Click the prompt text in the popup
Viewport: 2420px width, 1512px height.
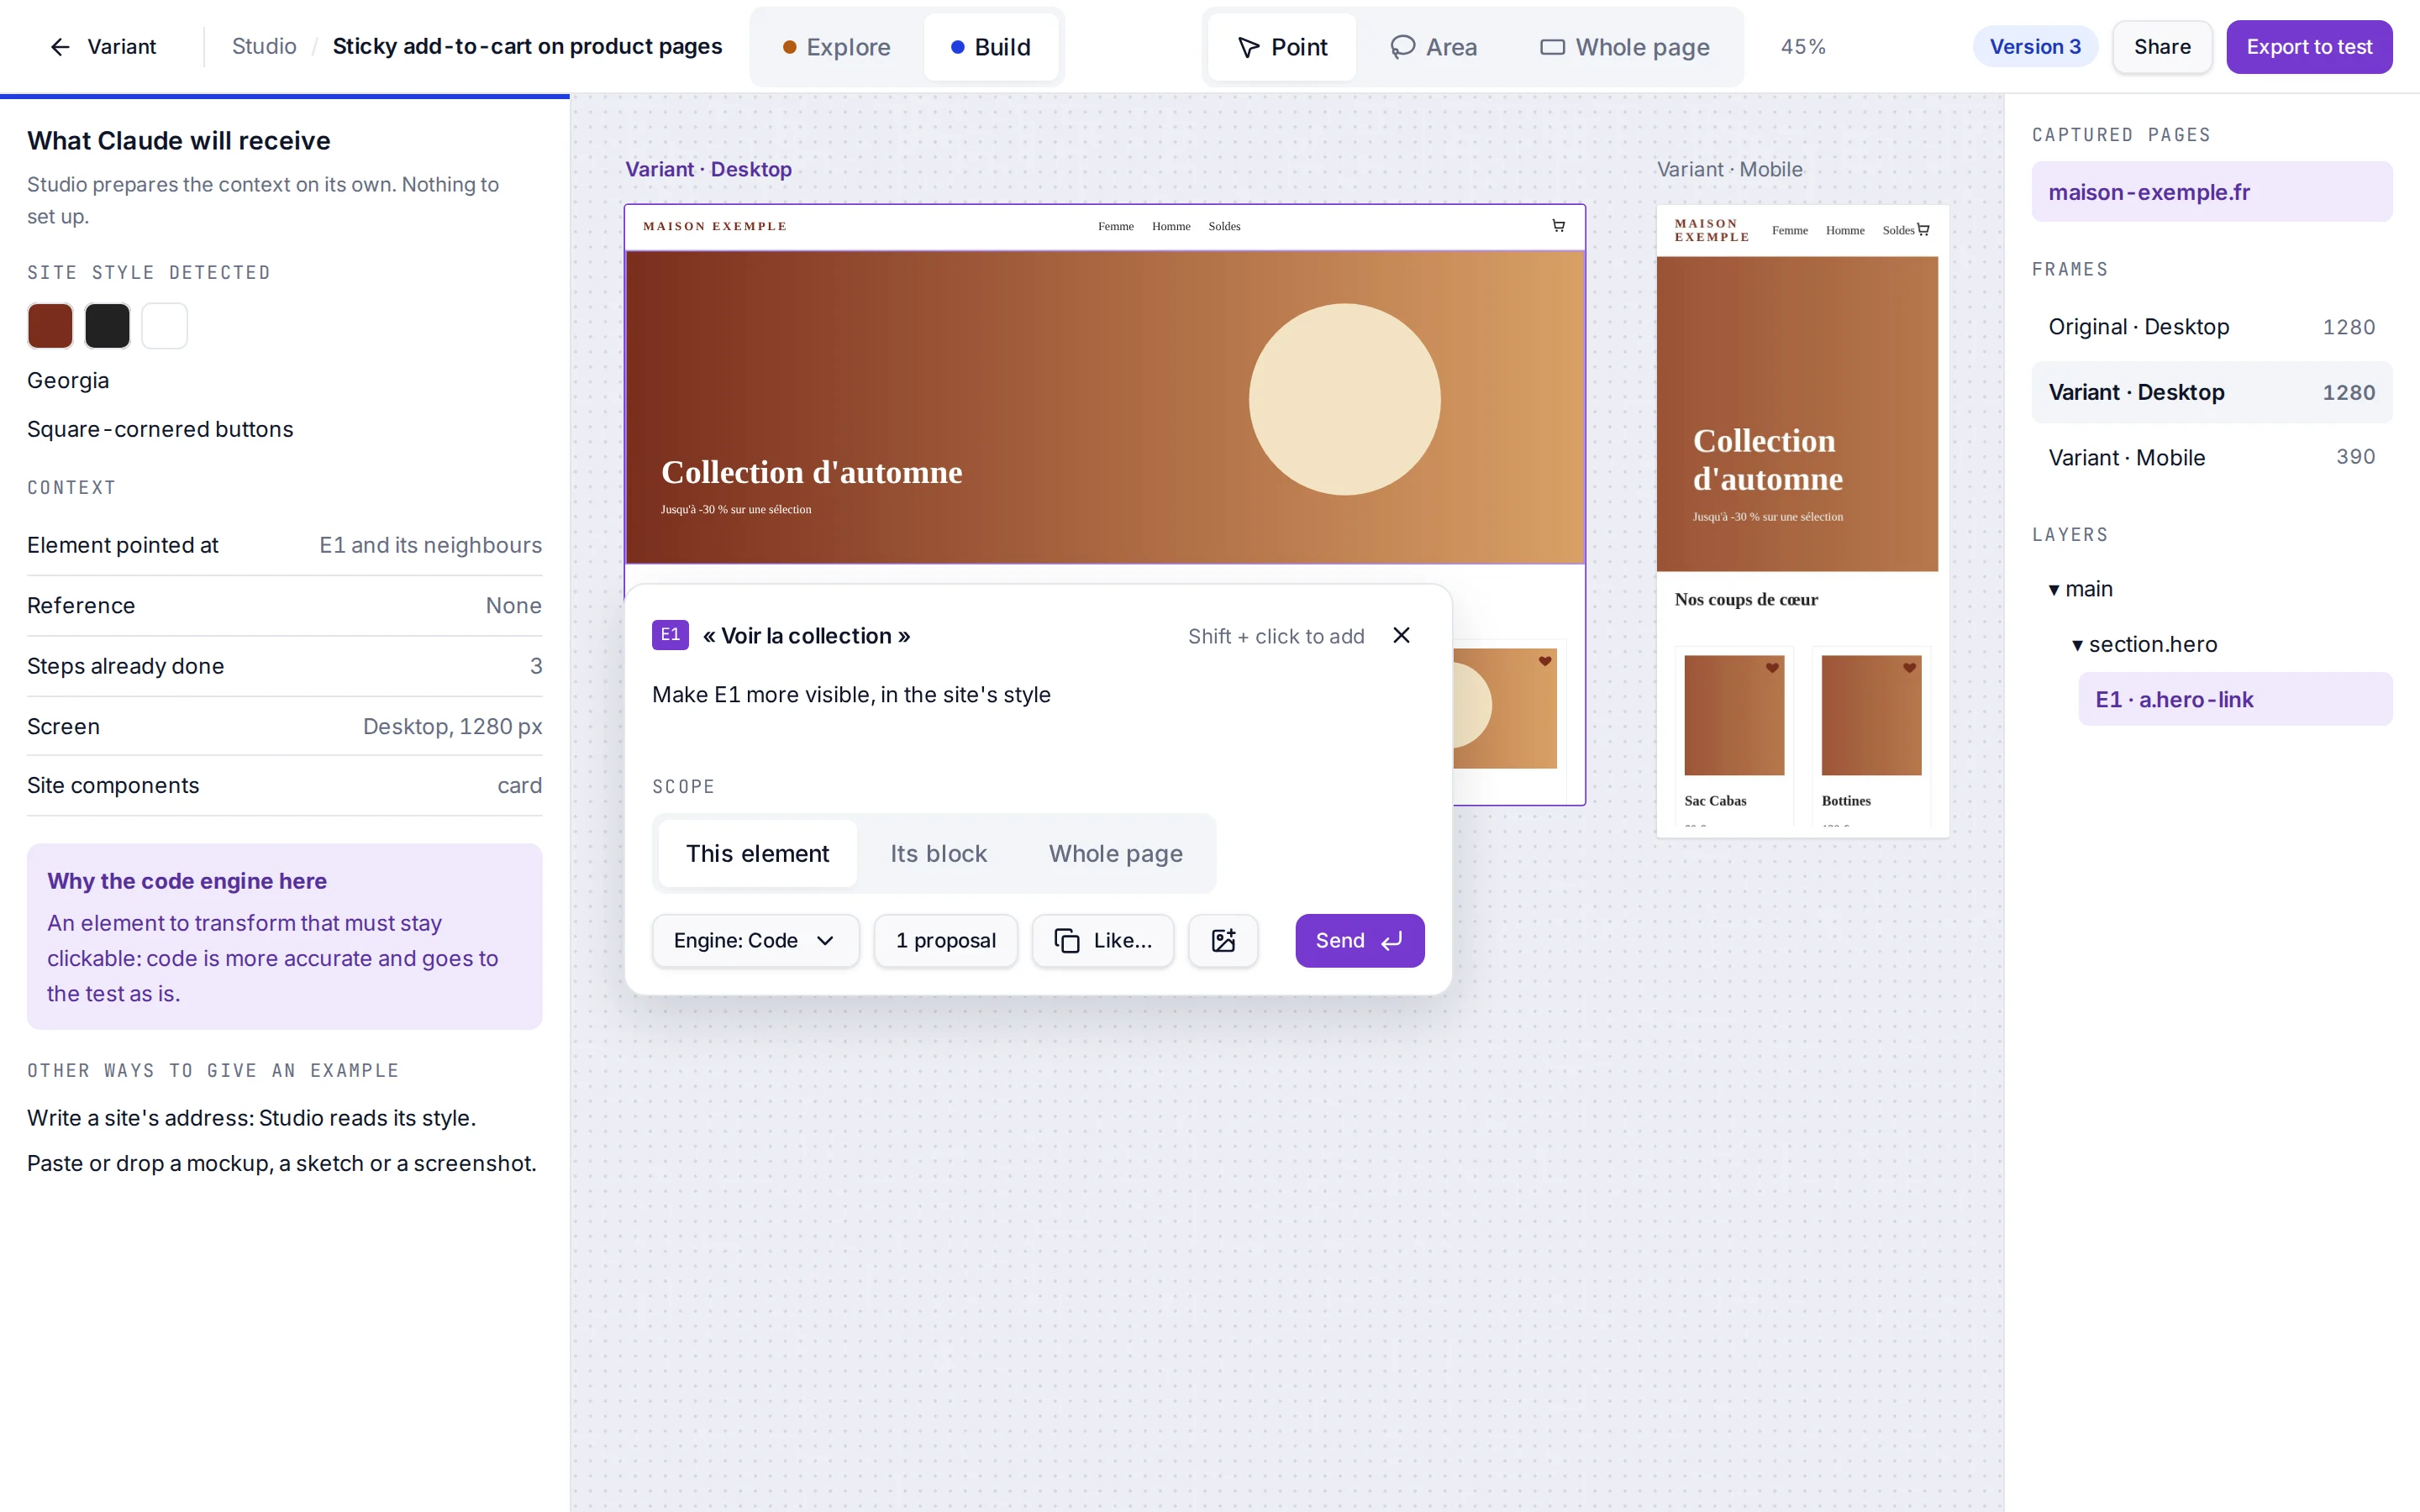851,695
